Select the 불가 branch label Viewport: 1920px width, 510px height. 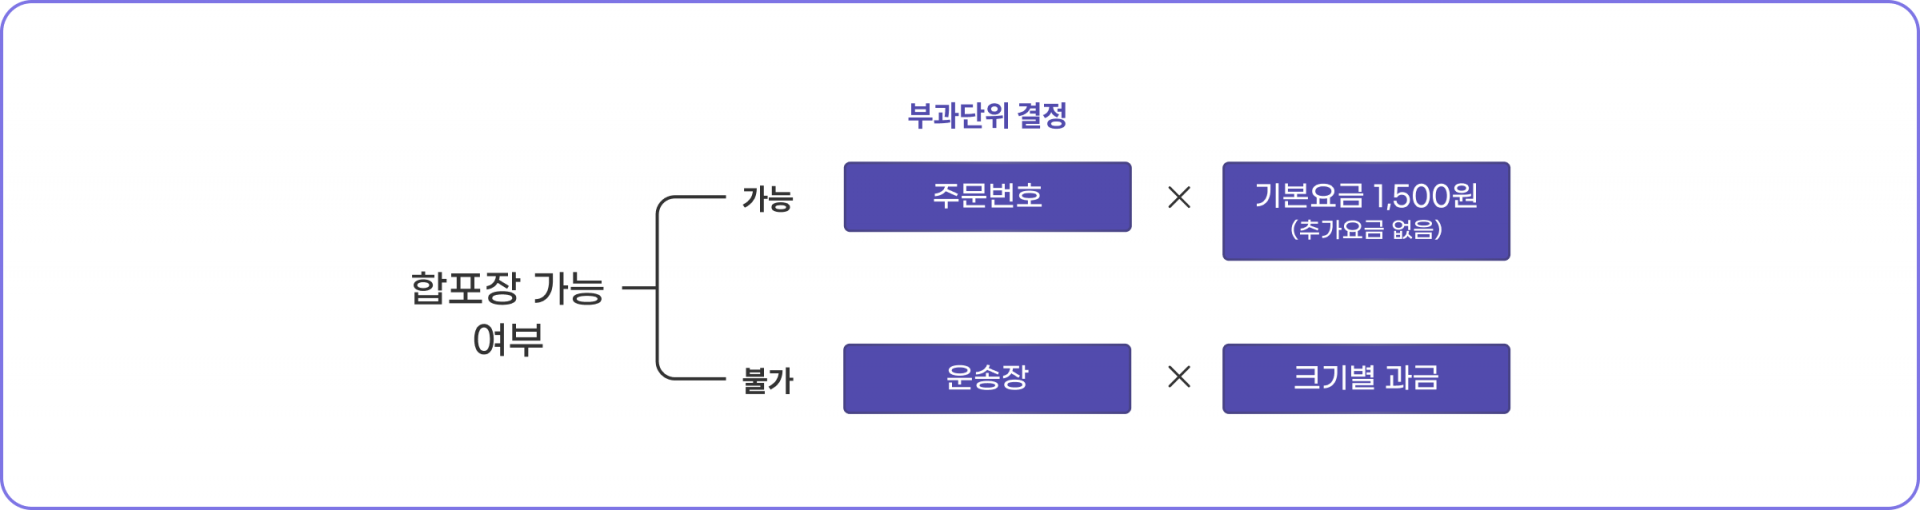767,380
